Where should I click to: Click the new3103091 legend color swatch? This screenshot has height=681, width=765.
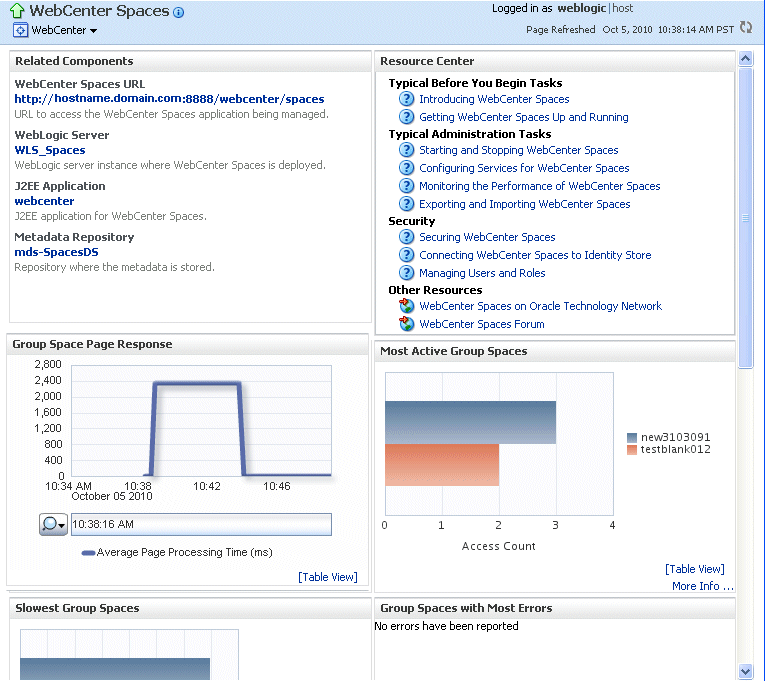[x=632, y=437]
